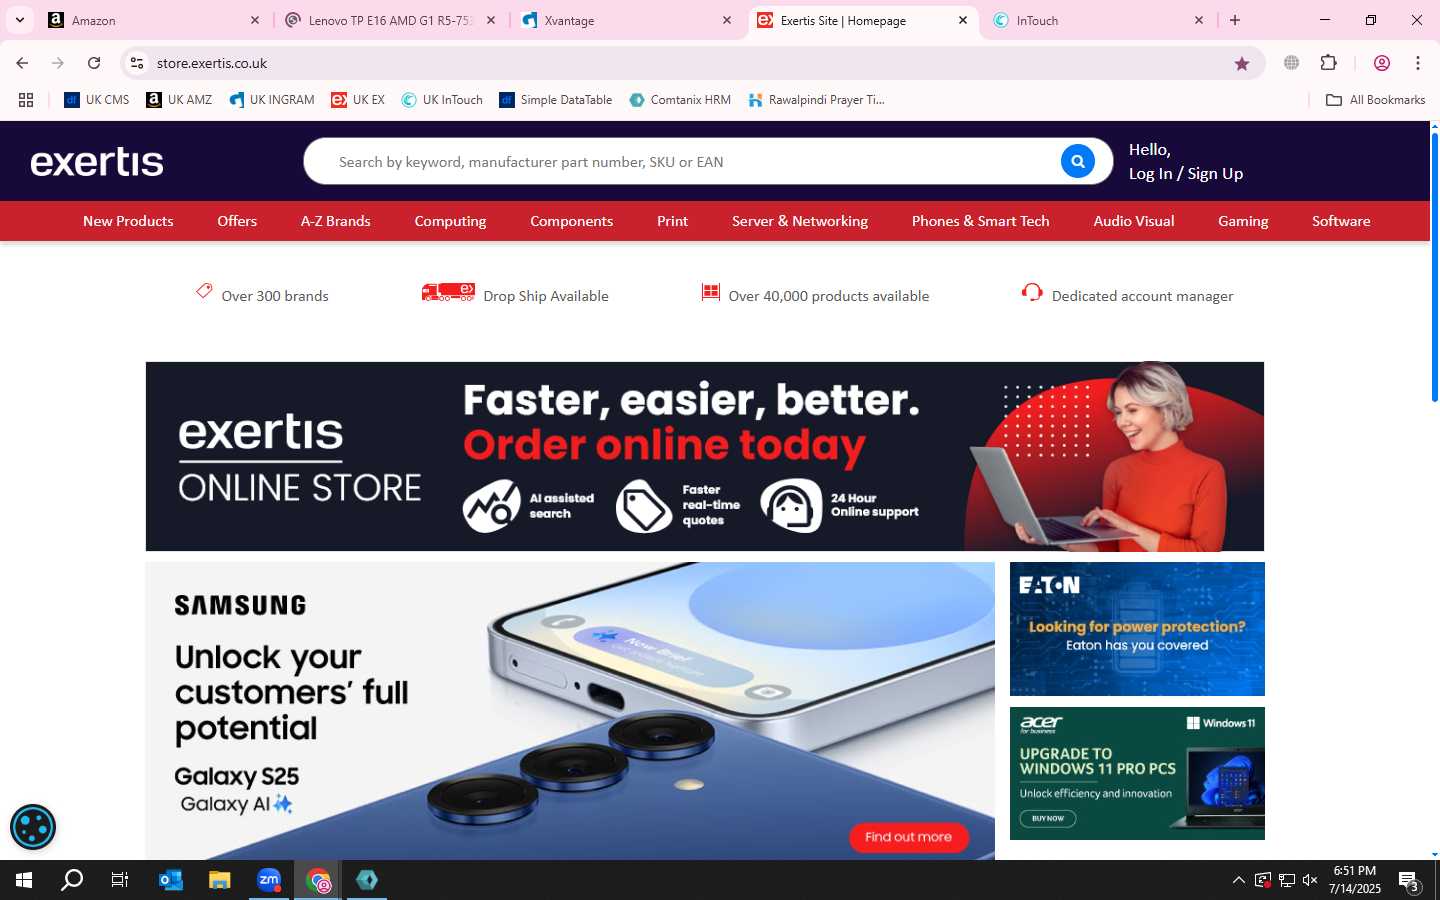Go back to previous page
Viewport: 1440px width, 900px height.
[x=22, y=63]
